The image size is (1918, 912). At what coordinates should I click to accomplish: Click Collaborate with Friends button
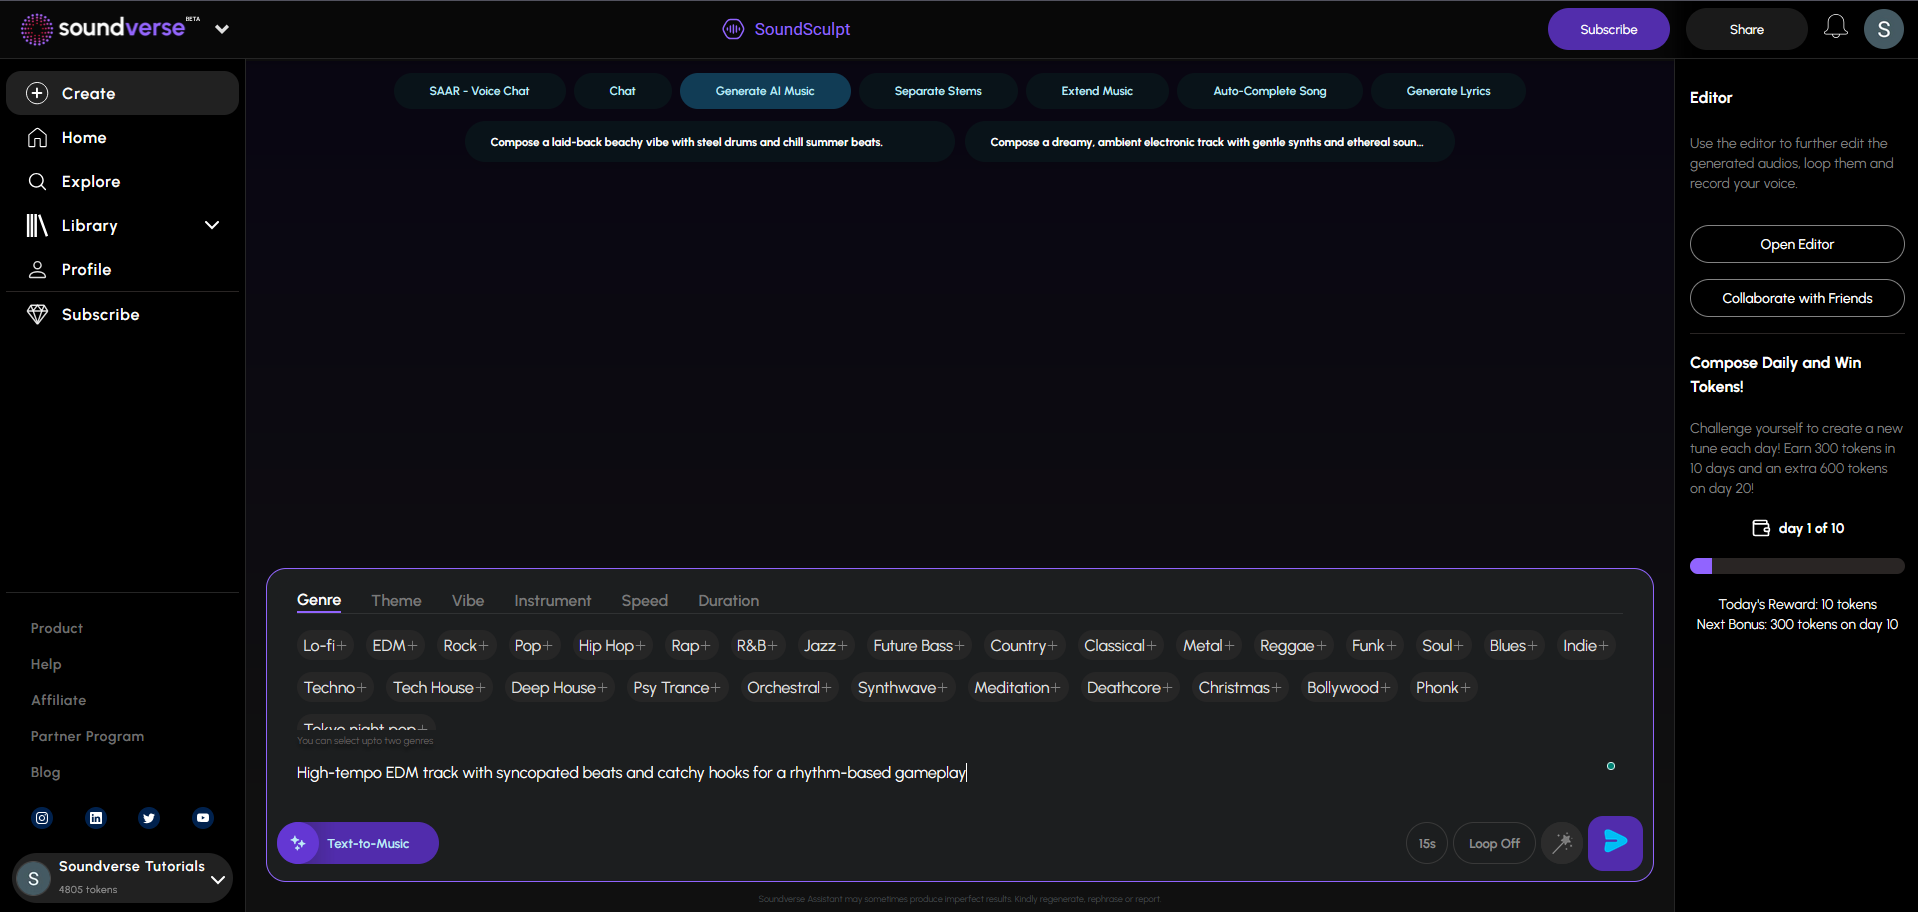tap(1797, 298)
